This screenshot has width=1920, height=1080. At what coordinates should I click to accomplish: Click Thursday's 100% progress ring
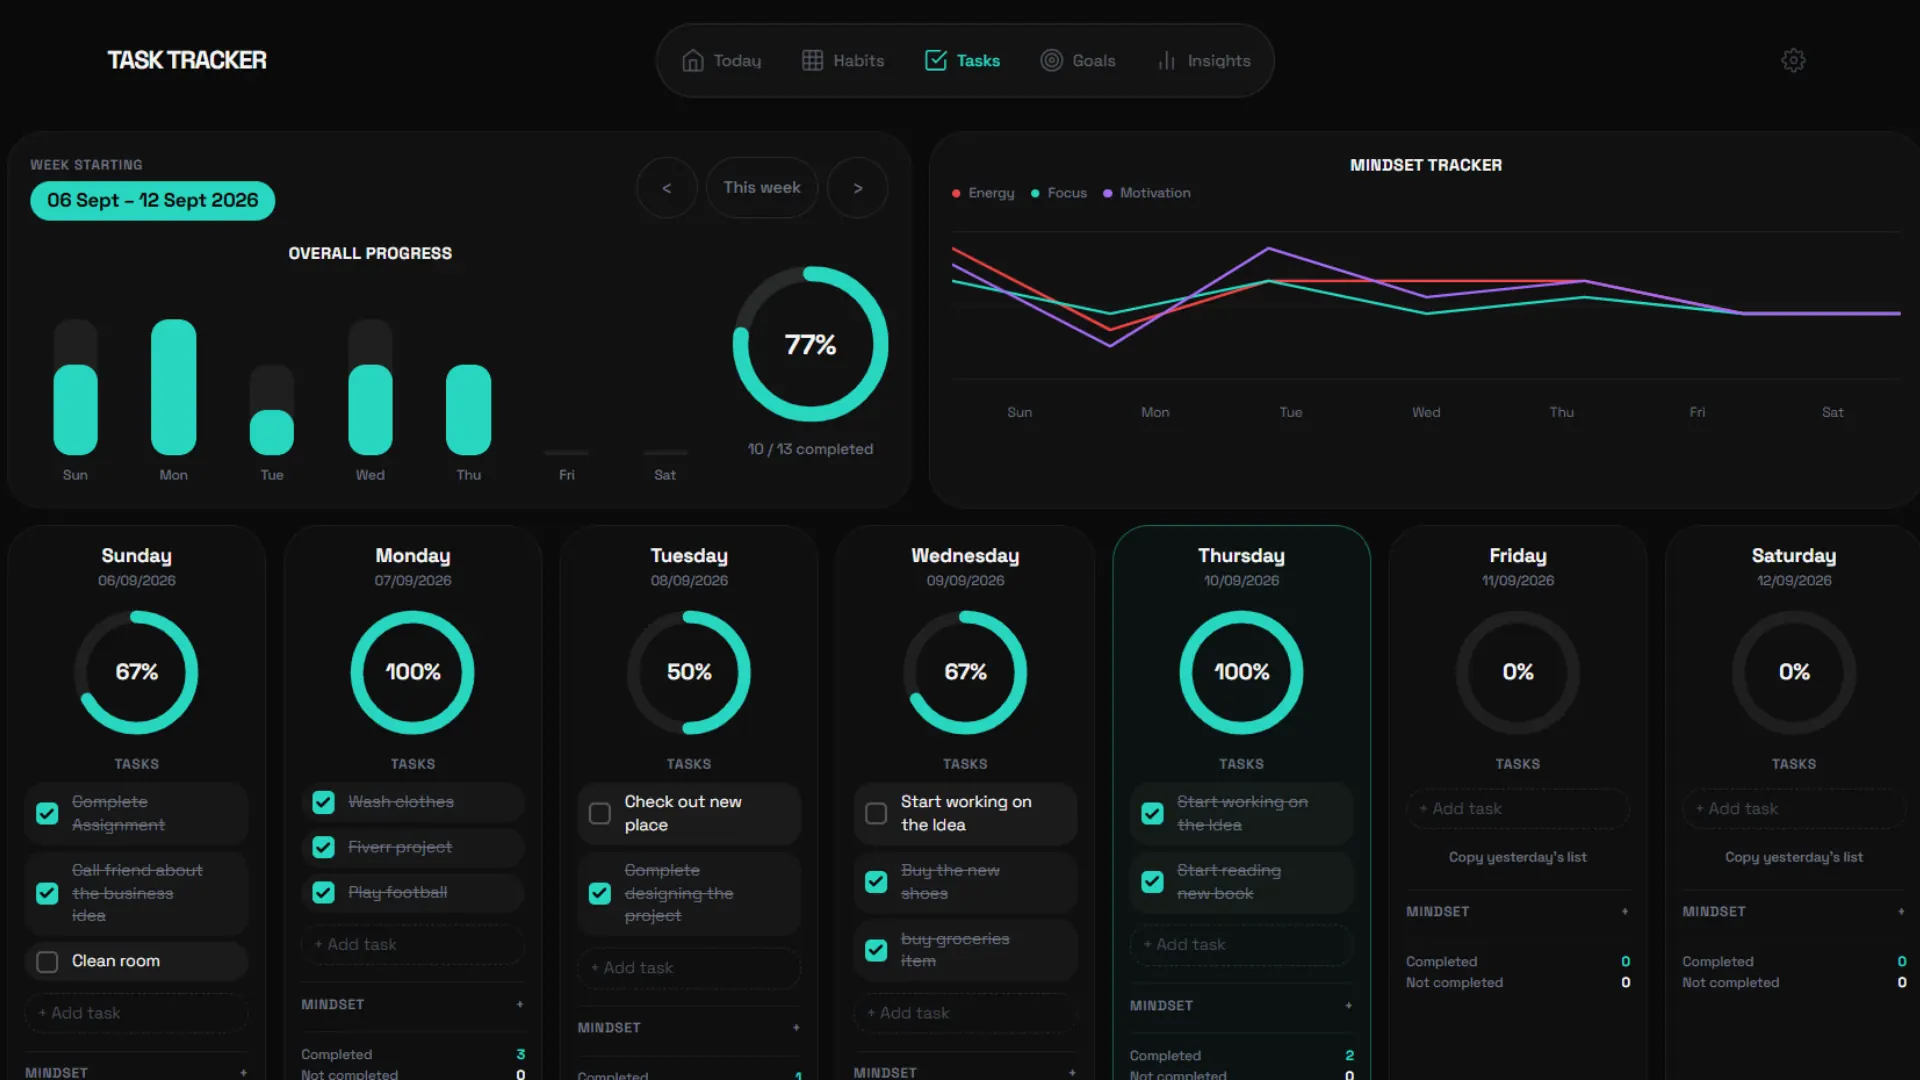click(x=1241, y=672)
